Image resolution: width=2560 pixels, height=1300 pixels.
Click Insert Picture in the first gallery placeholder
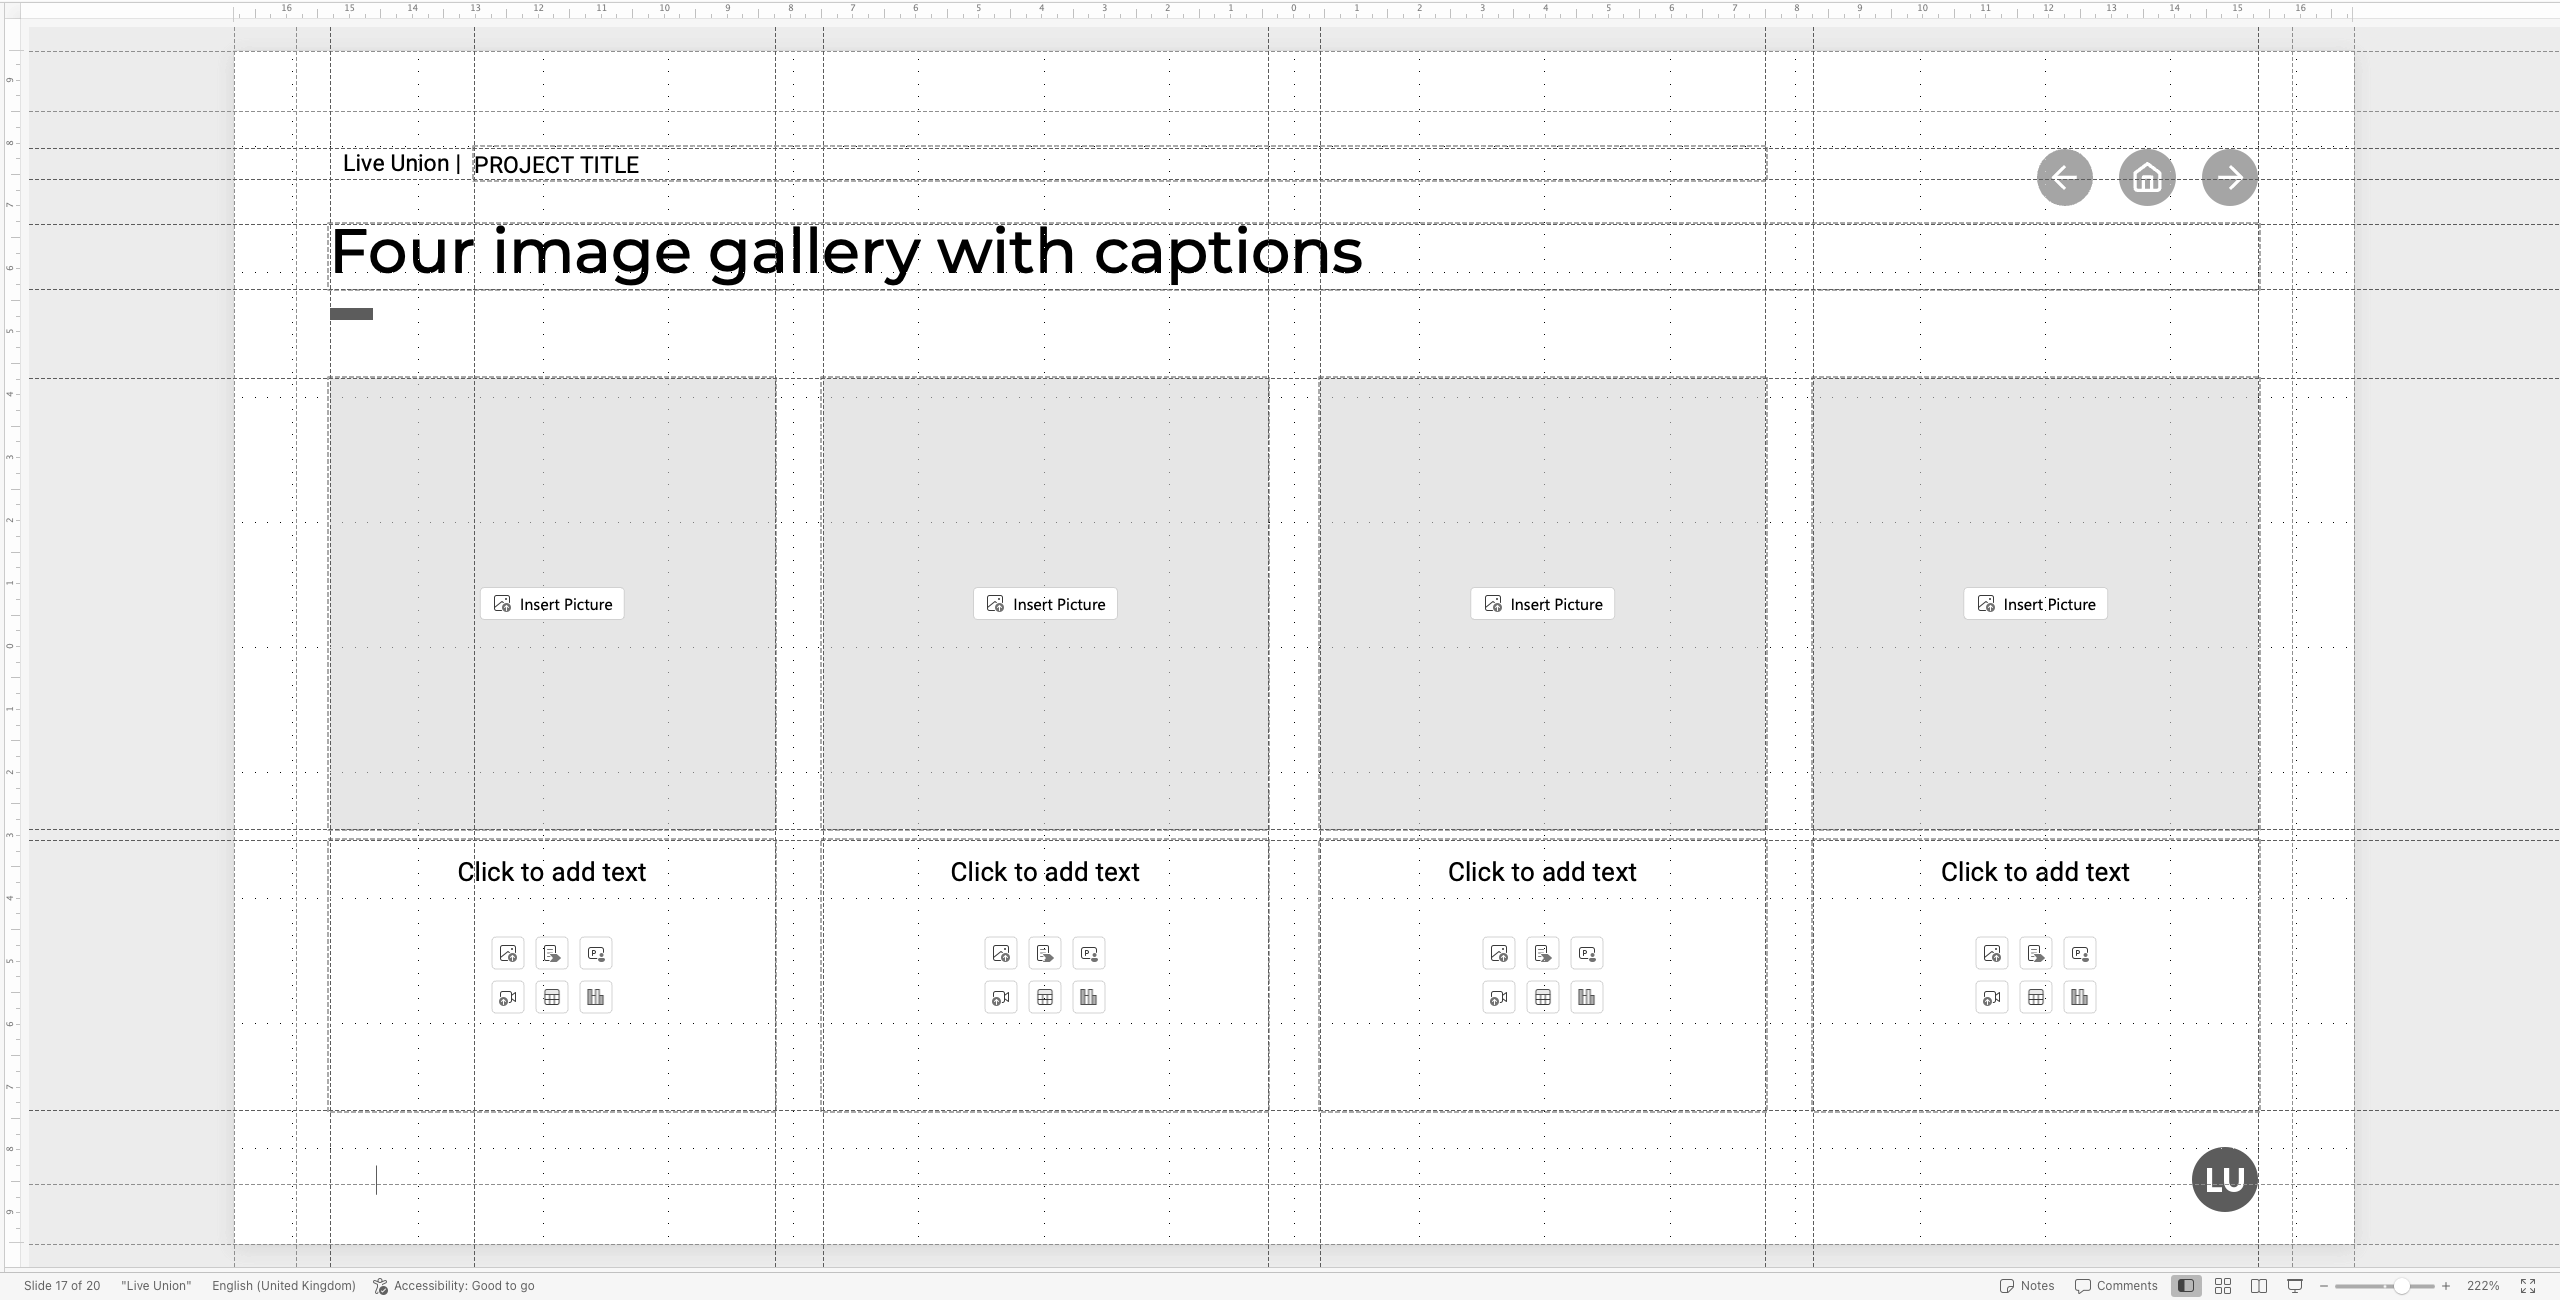pyautogui.click(x=551, y=603)
